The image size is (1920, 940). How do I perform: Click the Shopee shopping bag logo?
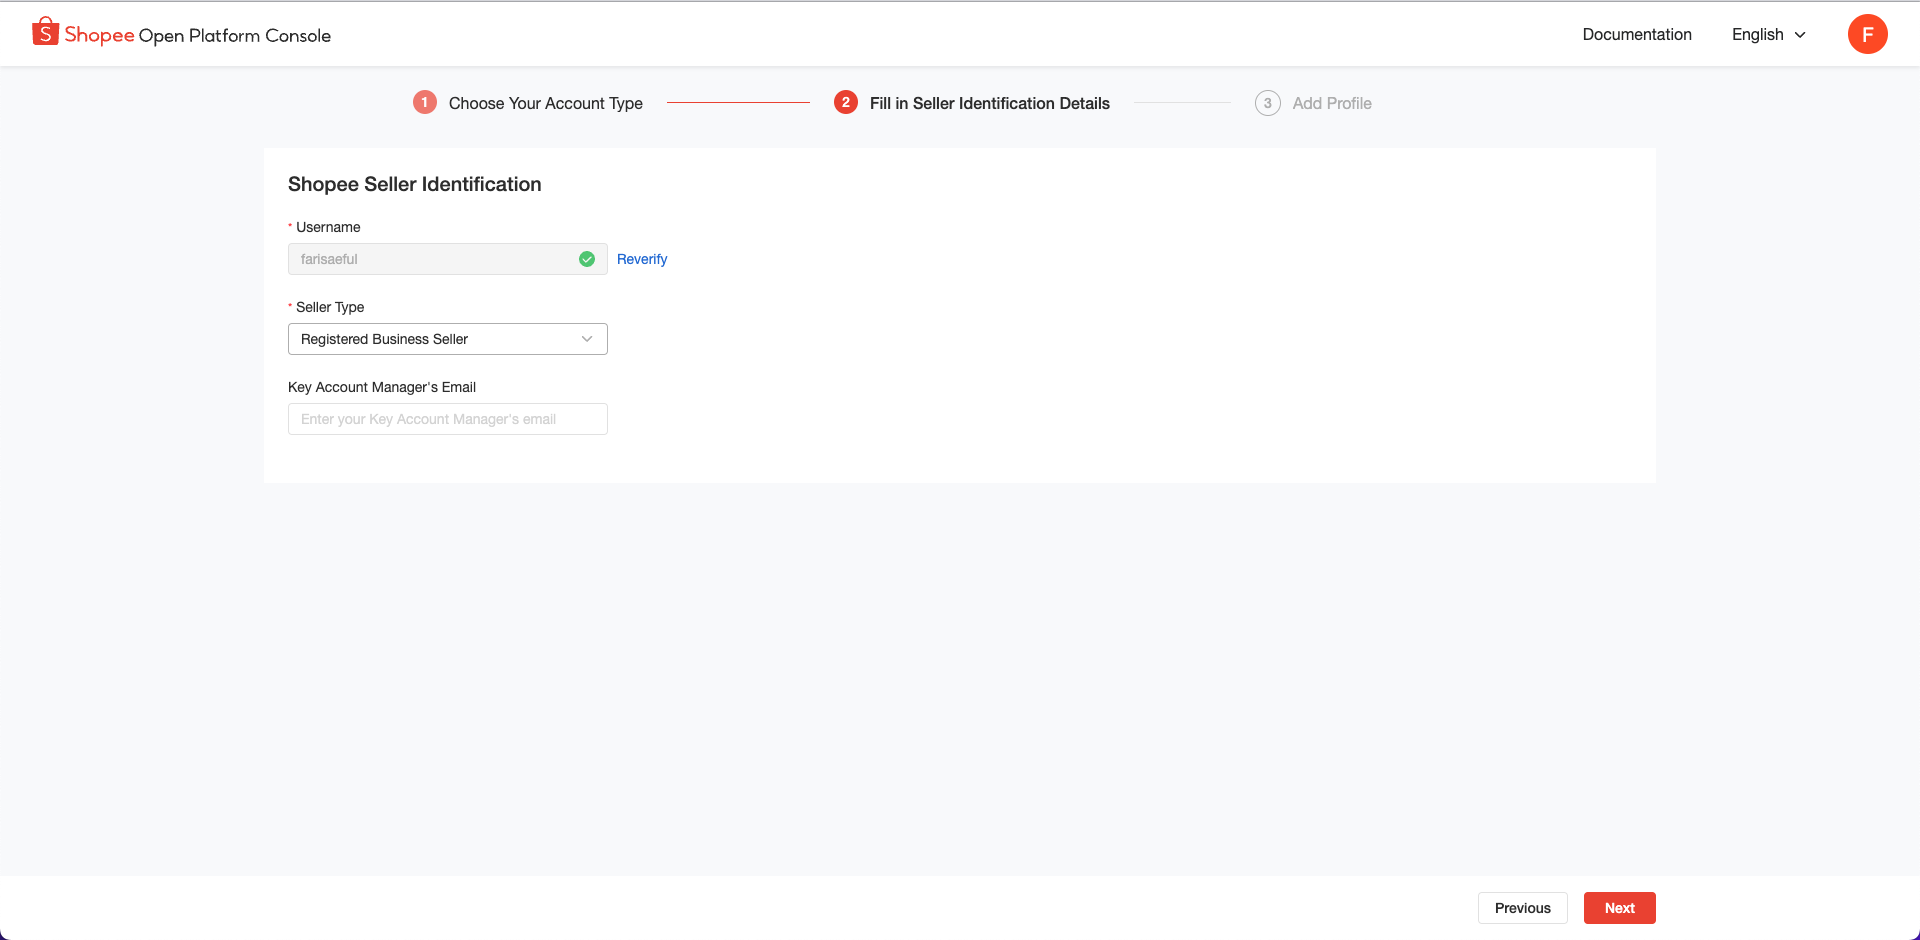[45, 32]
